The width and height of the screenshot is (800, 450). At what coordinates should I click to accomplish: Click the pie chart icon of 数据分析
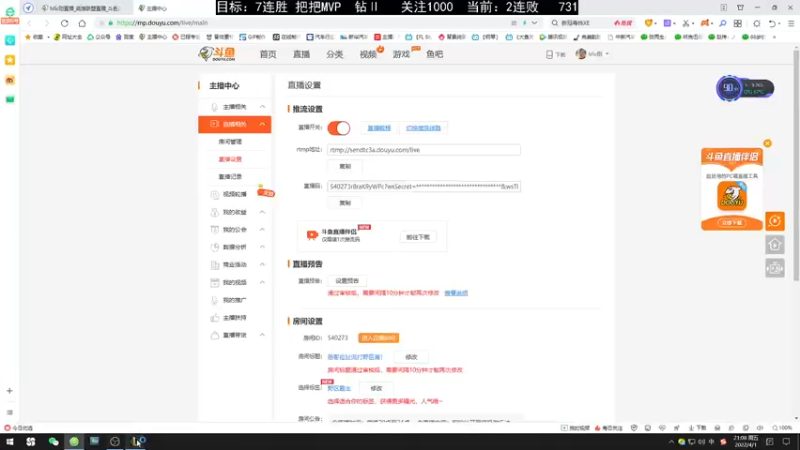tap(214, 247)
